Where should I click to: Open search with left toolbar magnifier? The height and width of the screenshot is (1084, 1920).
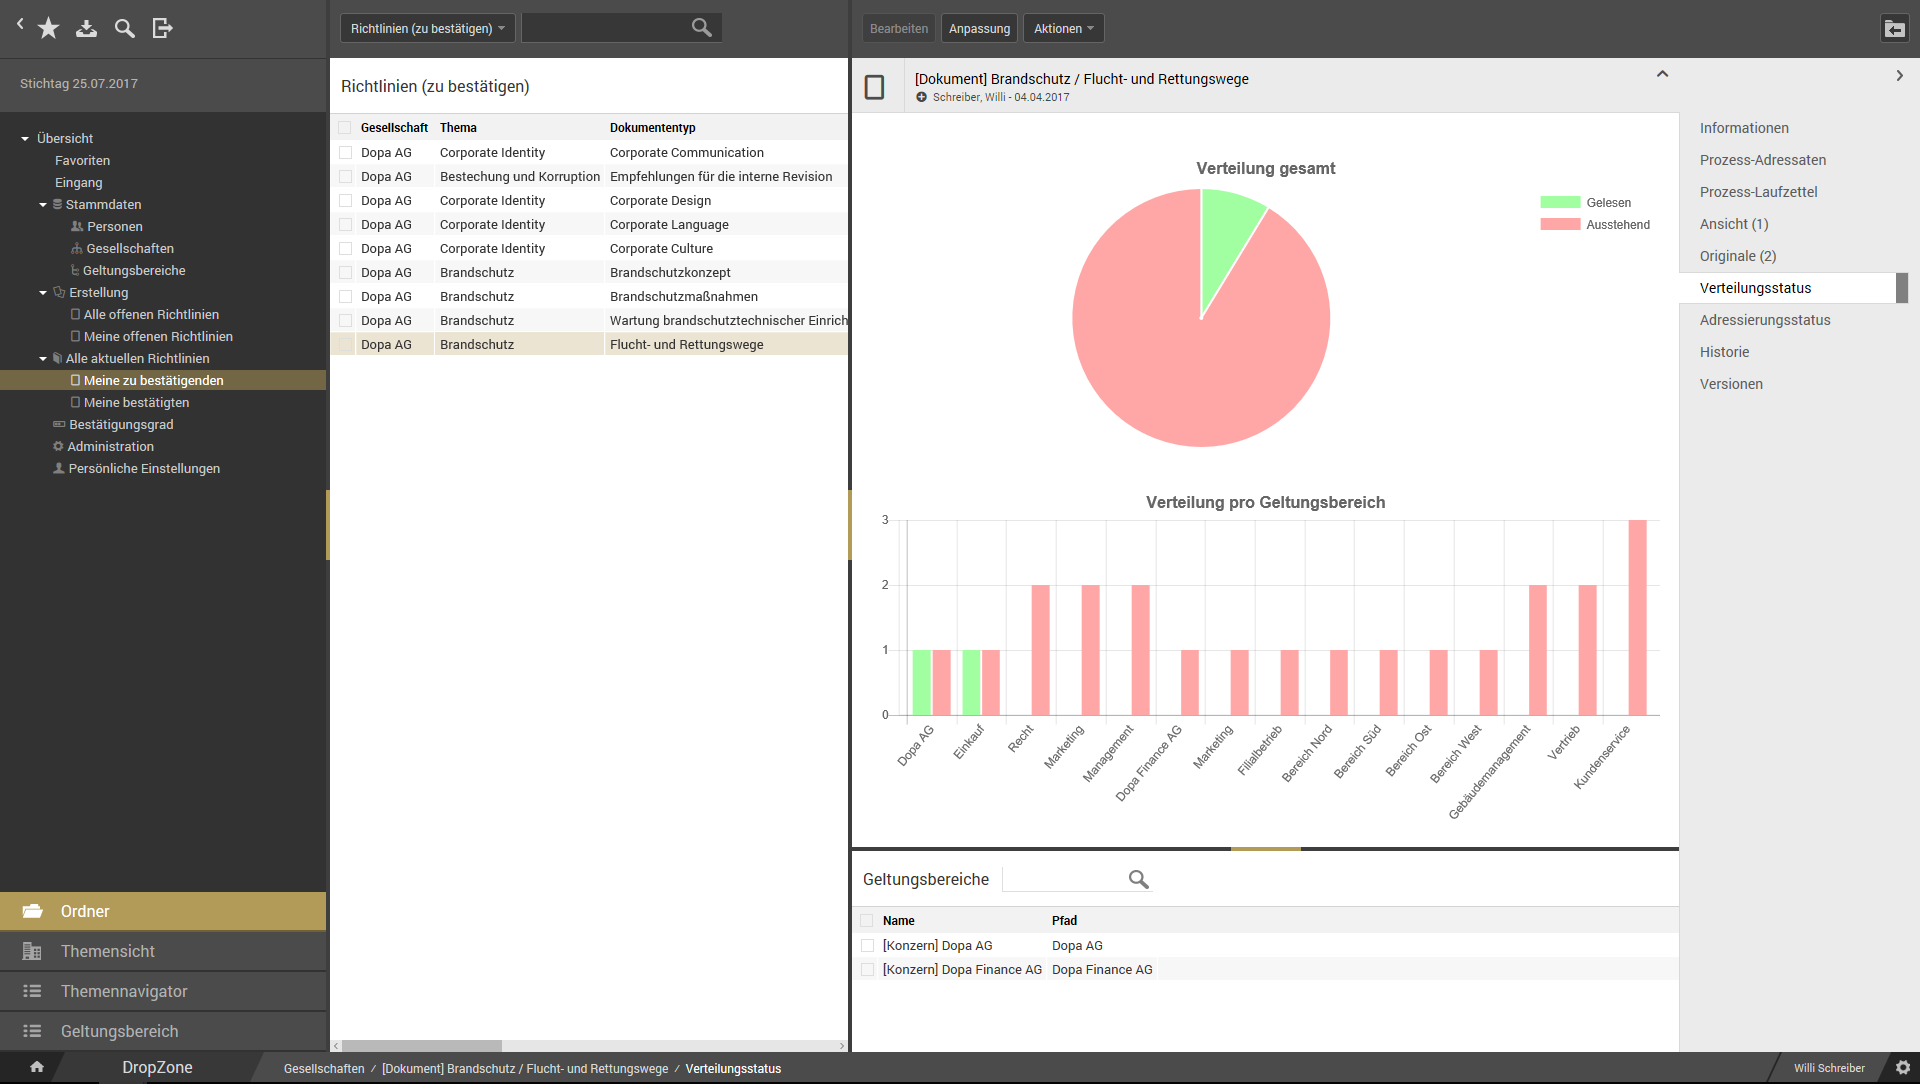pos(125,28)
